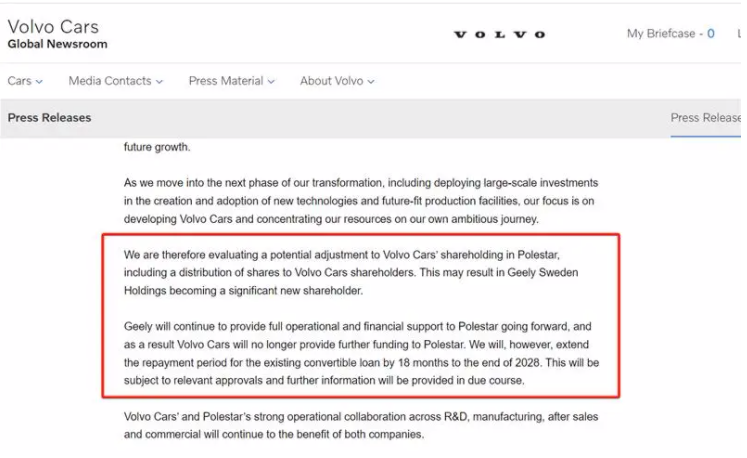
Task: Expand the Press Material menu
Action: pyautogui.click(x=226, y=81)
